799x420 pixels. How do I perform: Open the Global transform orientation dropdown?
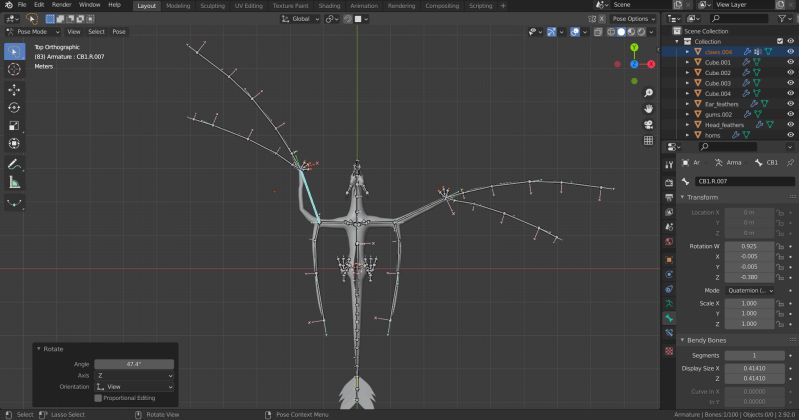click(x=301, y=19)
